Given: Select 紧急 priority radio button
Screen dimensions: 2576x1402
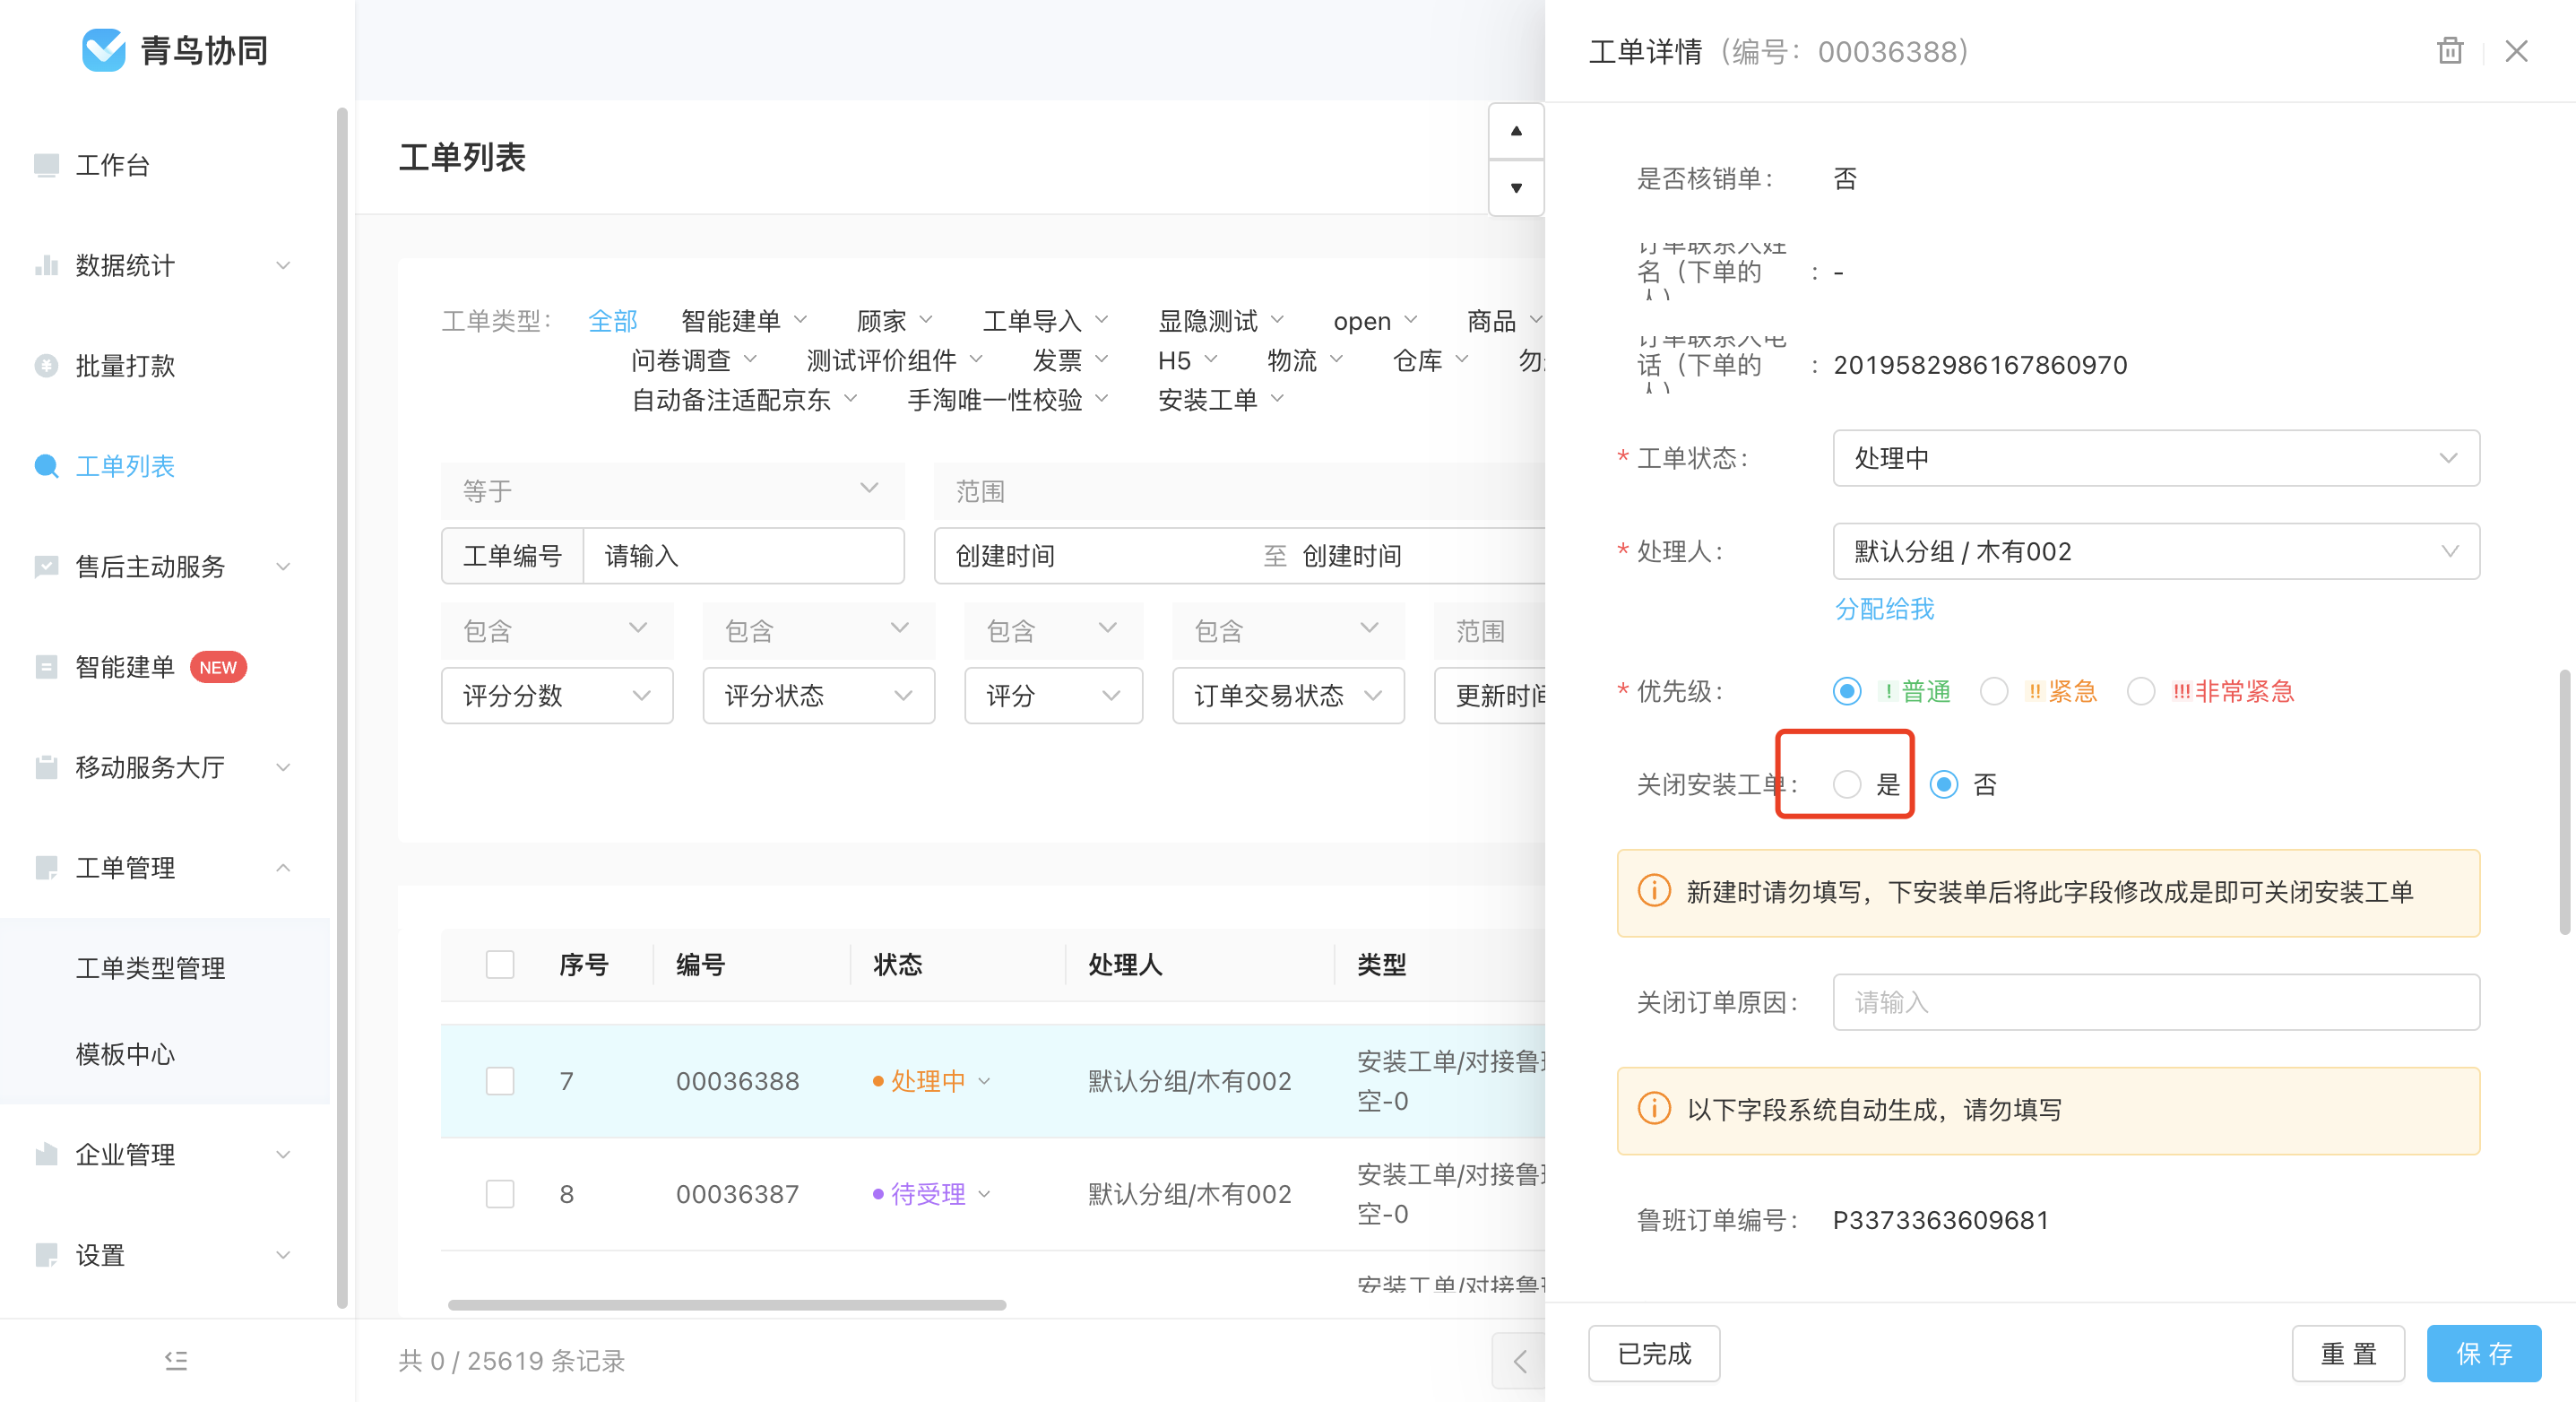Looking at the screenshot, I should (x=1994, y=691).
